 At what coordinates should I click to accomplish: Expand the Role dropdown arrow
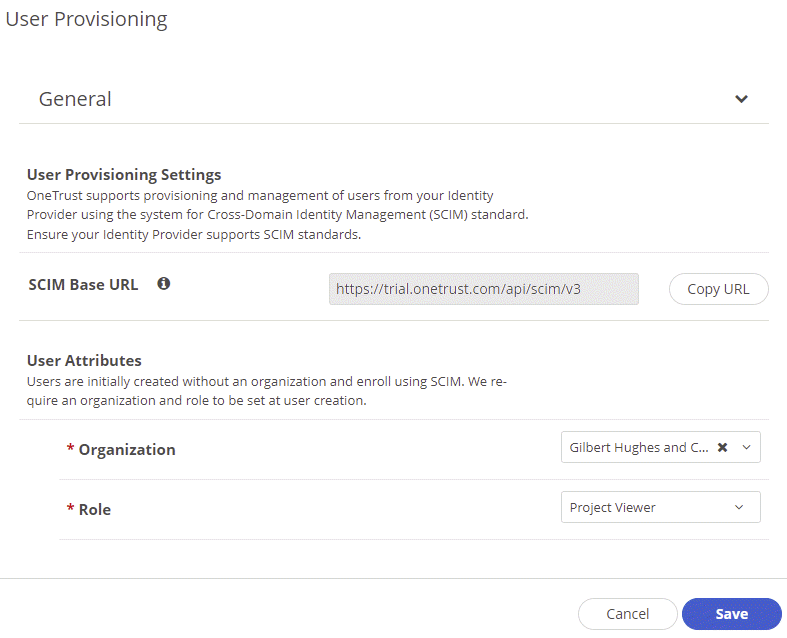point(739,508)
